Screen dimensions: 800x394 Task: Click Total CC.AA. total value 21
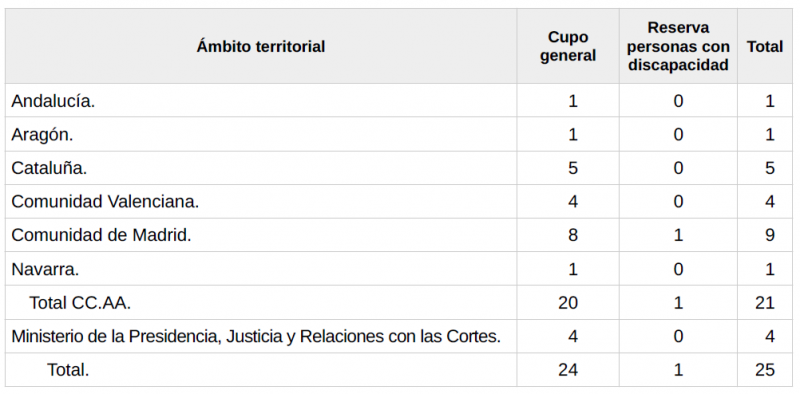coord(765,303)
